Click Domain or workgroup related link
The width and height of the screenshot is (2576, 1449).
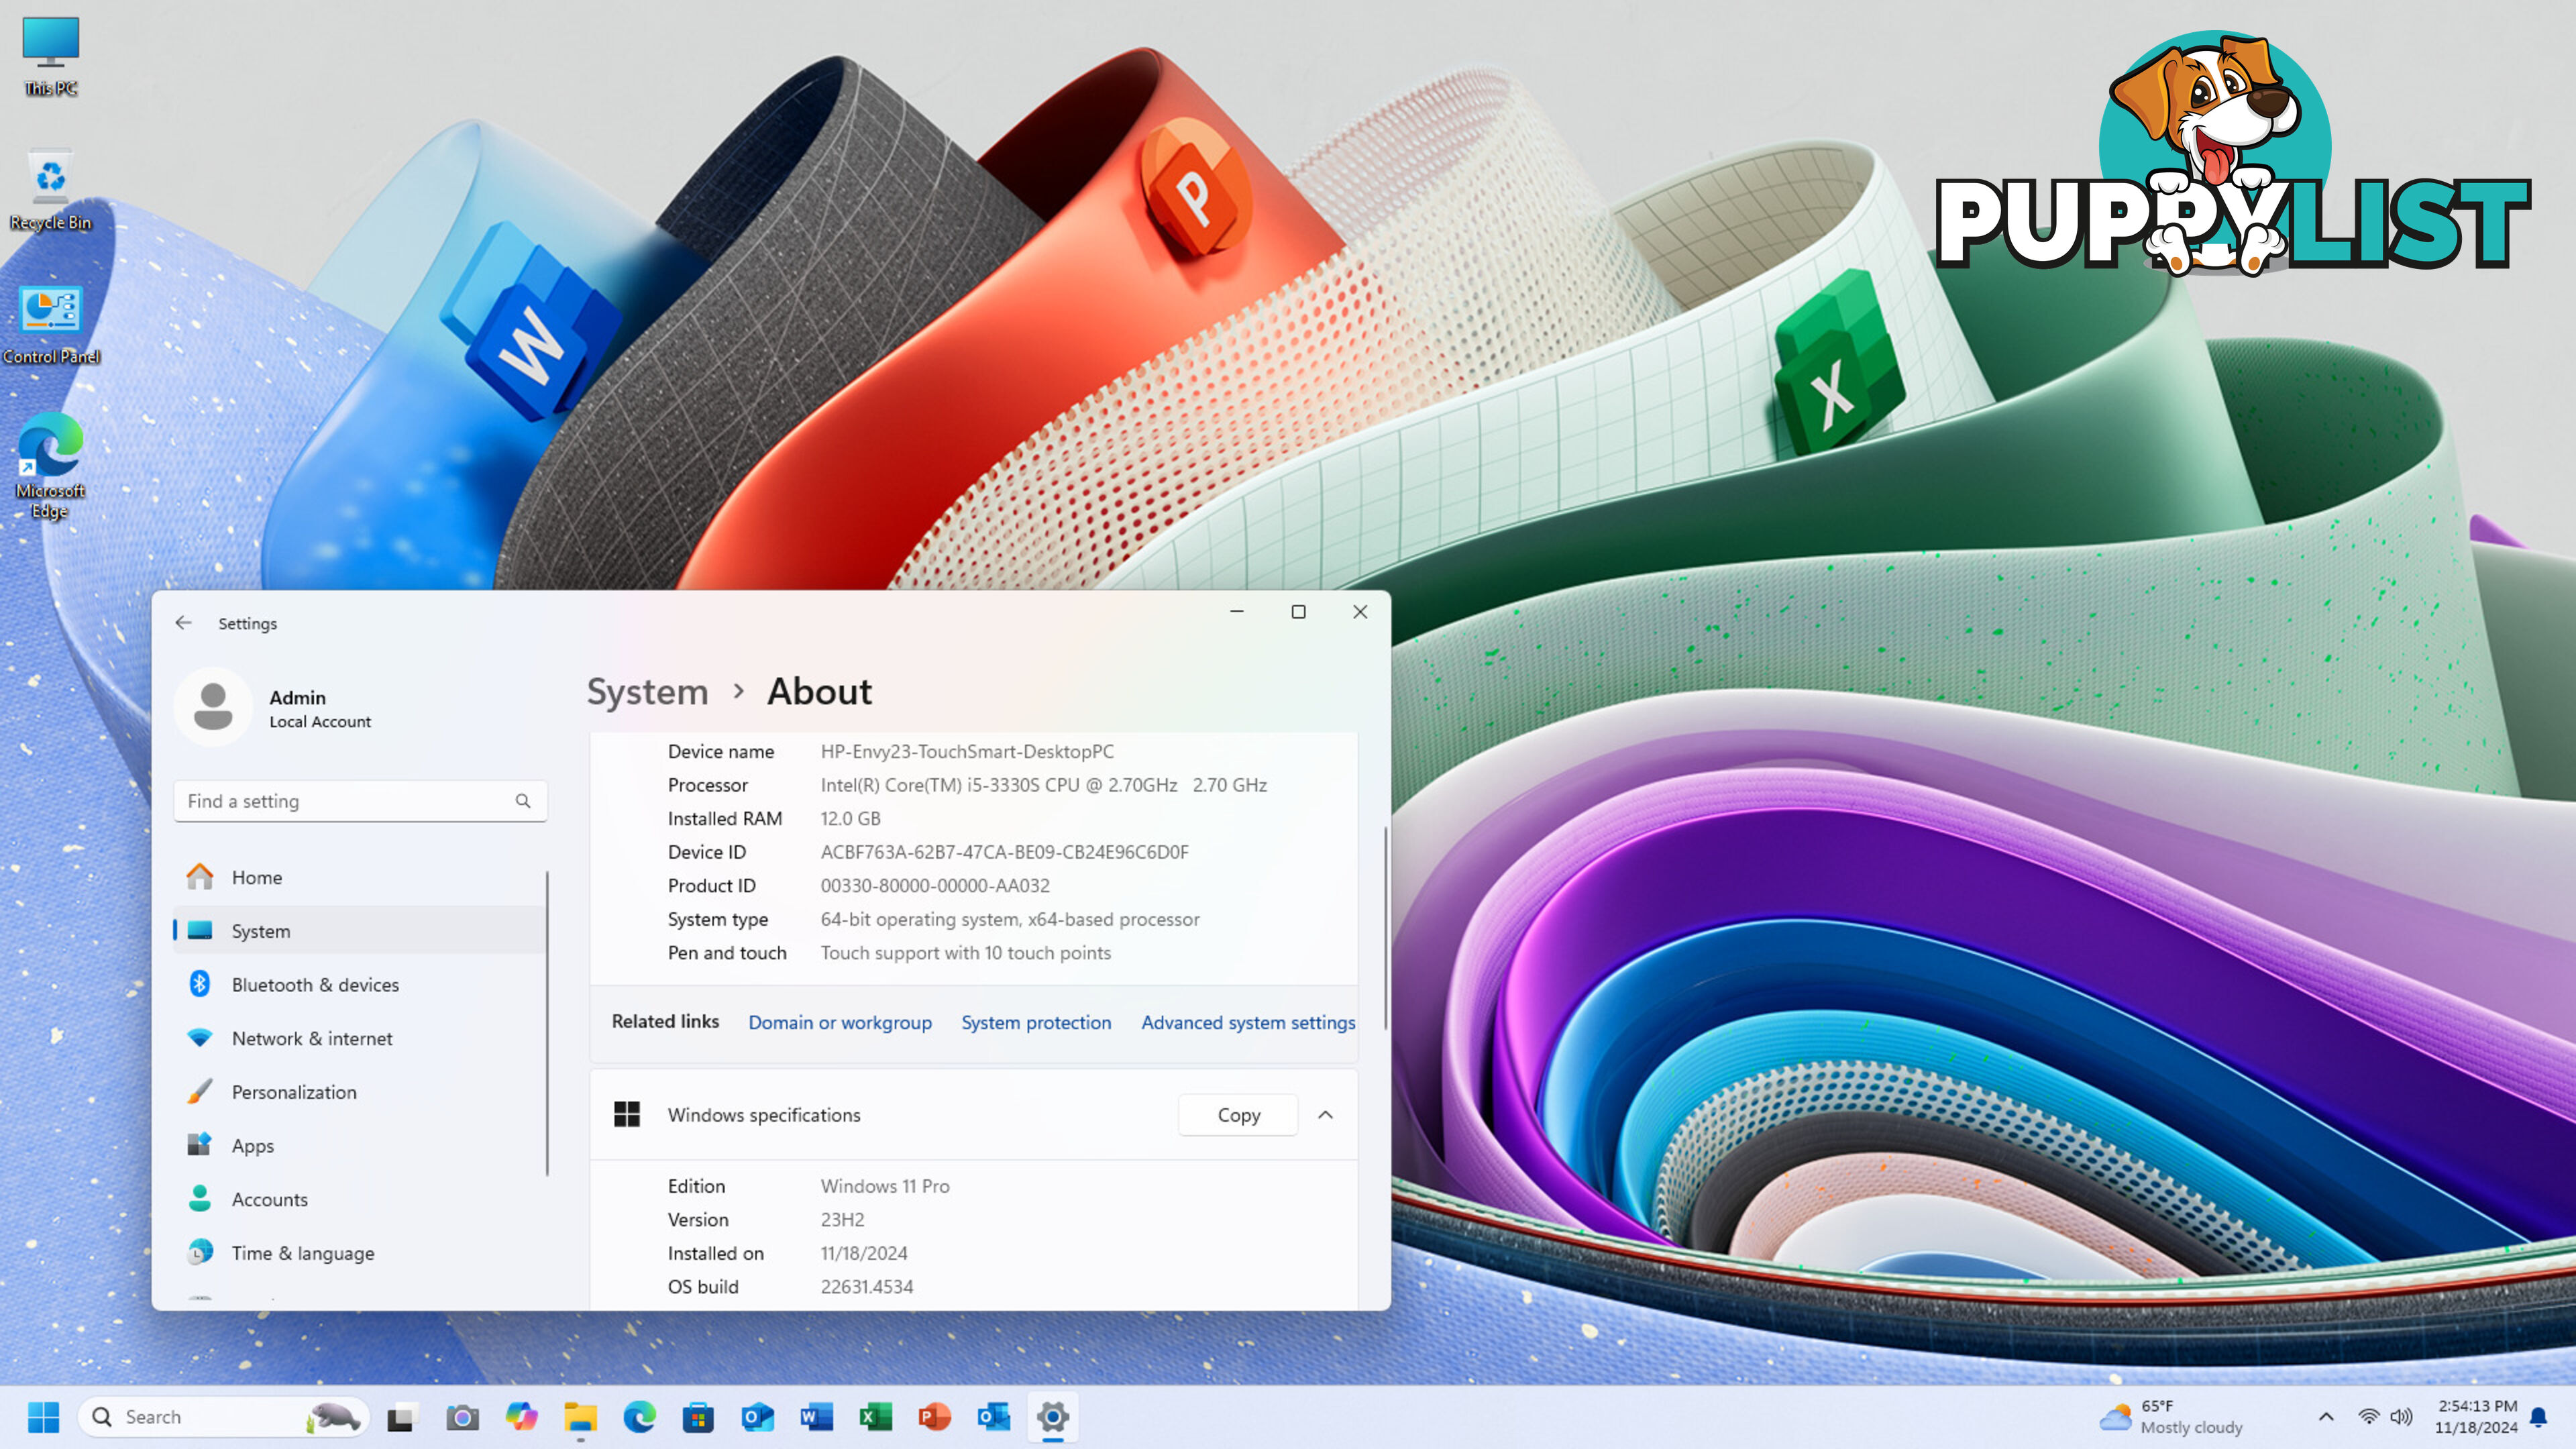(839, 1022)
